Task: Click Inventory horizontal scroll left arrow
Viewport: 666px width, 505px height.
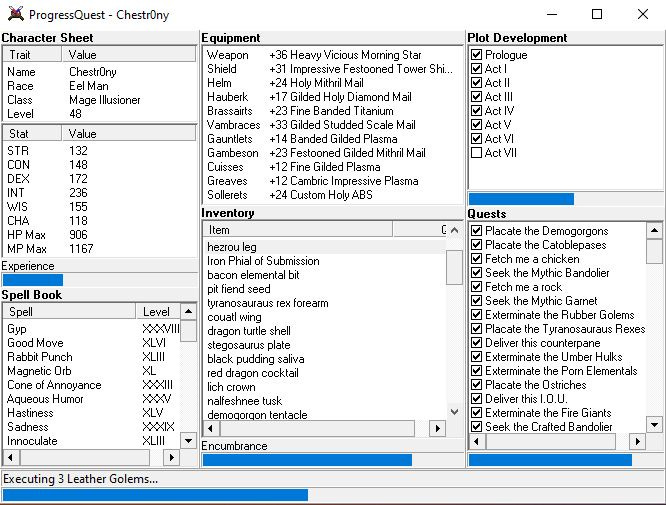Action: (211, 429)
